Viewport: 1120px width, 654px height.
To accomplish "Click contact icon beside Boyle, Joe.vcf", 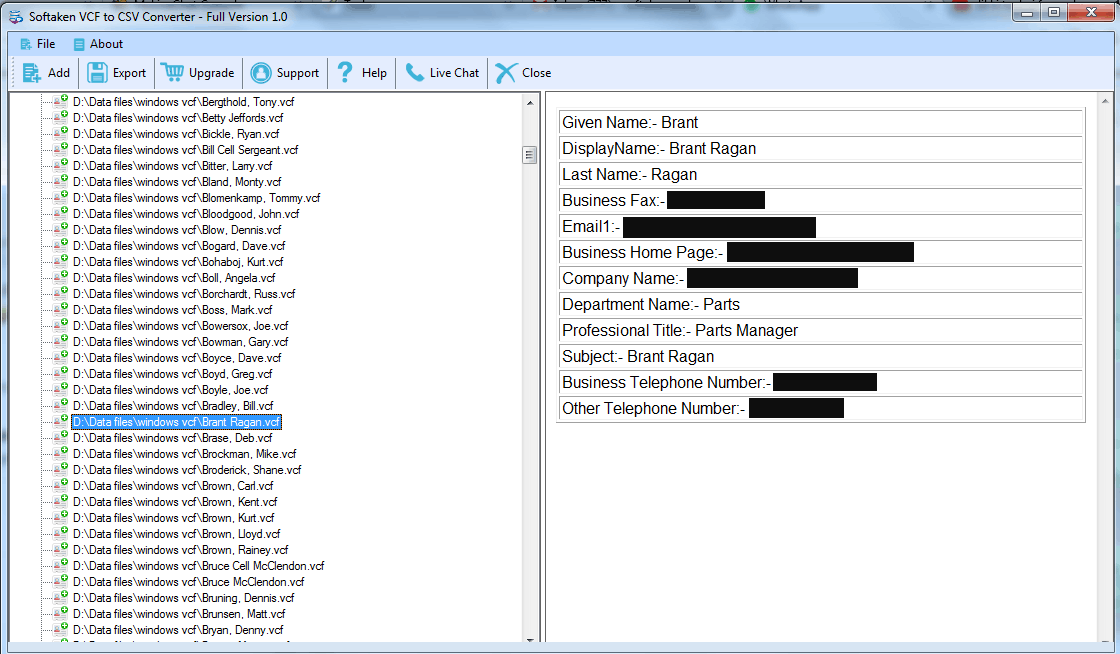I will pos(61,389).
